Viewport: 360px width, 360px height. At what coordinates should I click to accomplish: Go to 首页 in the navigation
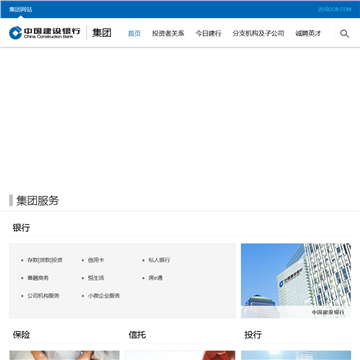(x=135, y=33)
